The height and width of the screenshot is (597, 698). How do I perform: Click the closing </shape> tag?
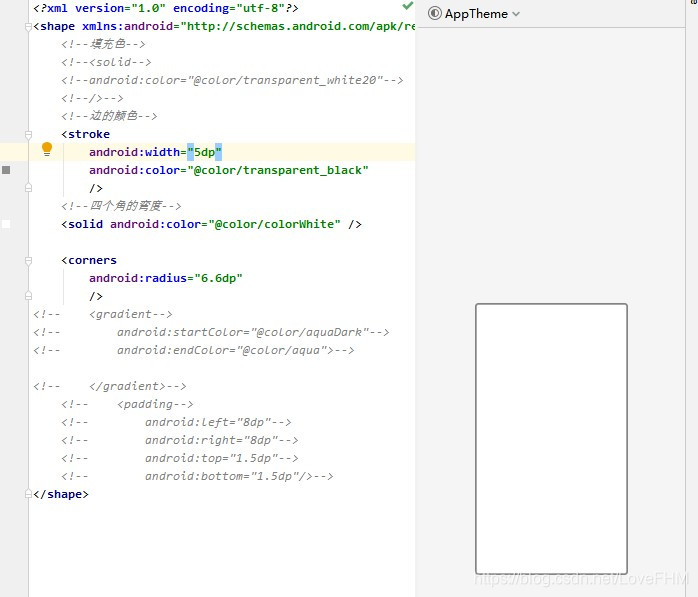[x=61, y=494]
